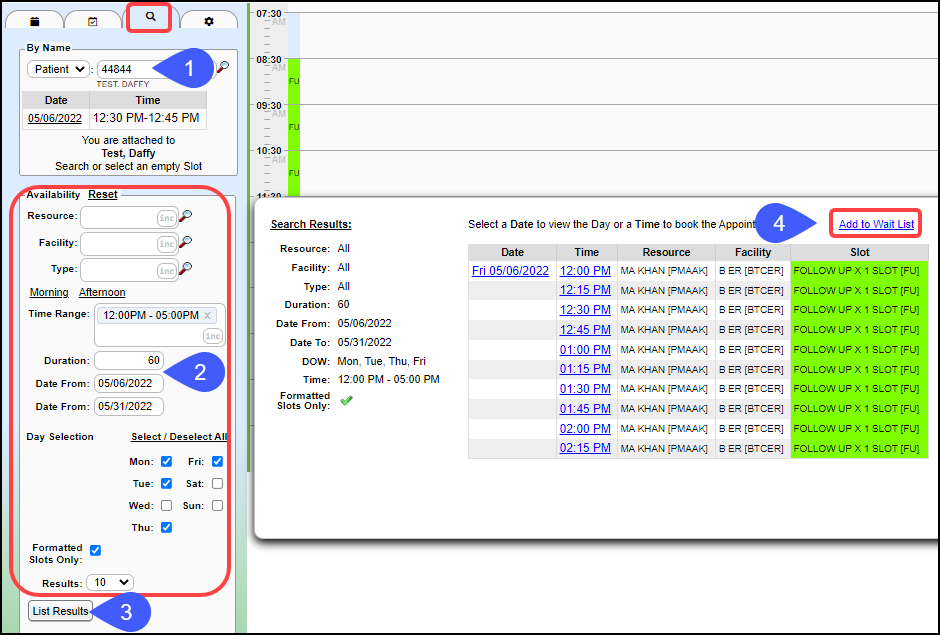Screen dimensions: 940x635
Task: Click the Add to Wait List link
Action: tap(876, 224)
